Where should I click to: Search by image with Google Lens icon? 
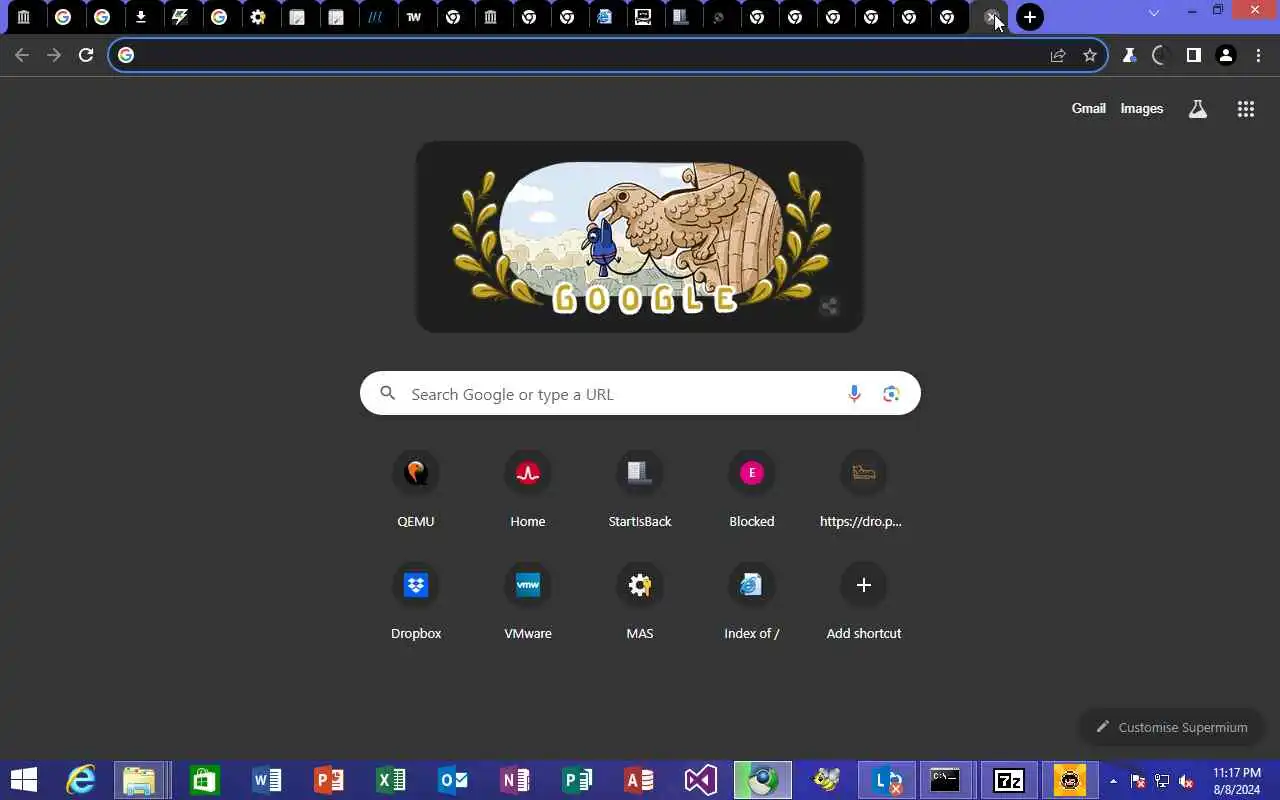tap(891, 394)
